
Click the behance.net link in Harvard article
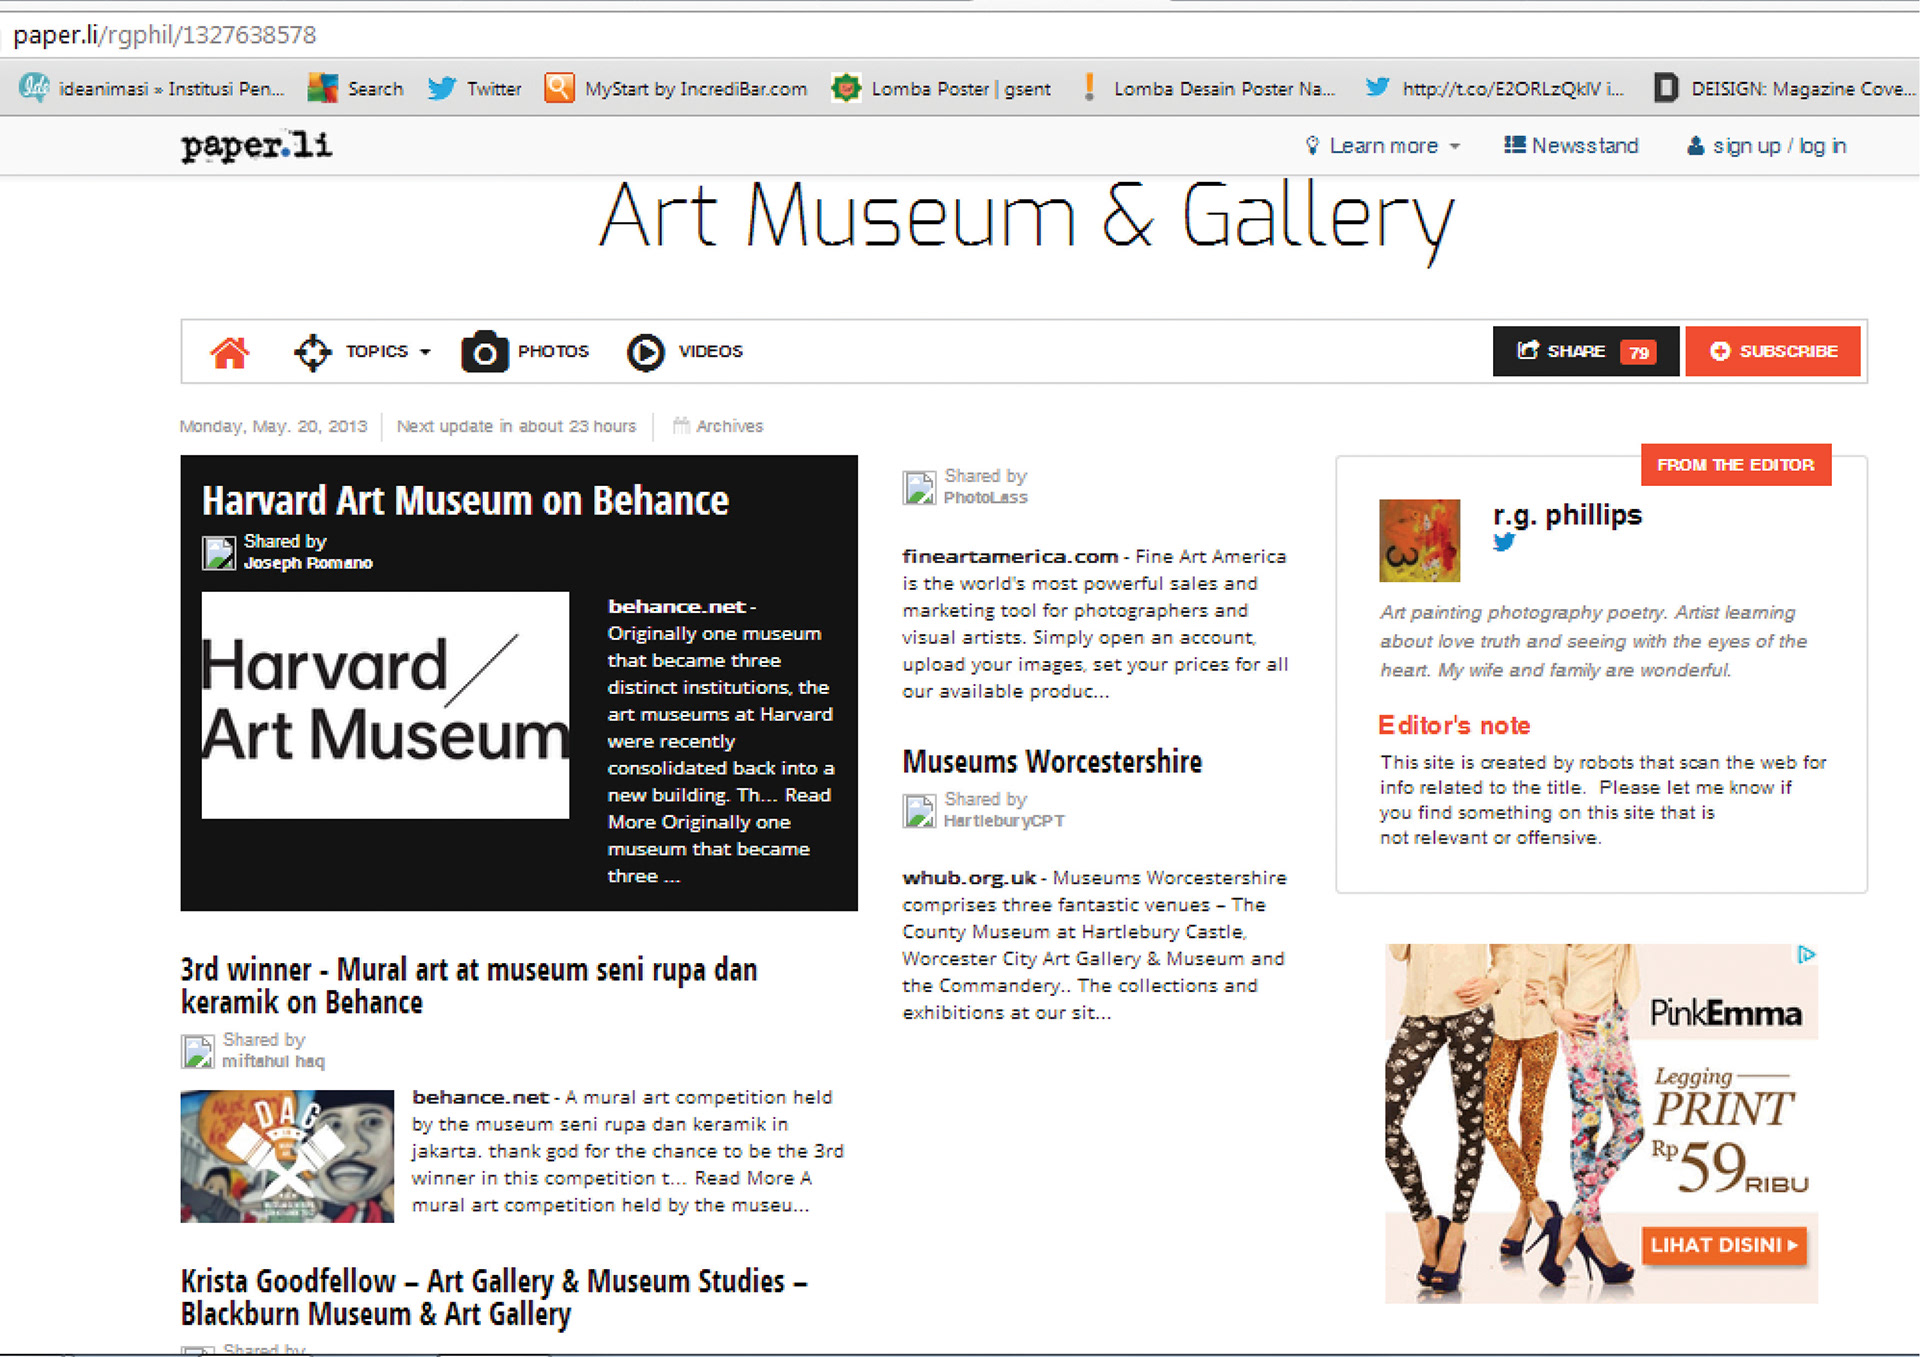tap(677, 606)
